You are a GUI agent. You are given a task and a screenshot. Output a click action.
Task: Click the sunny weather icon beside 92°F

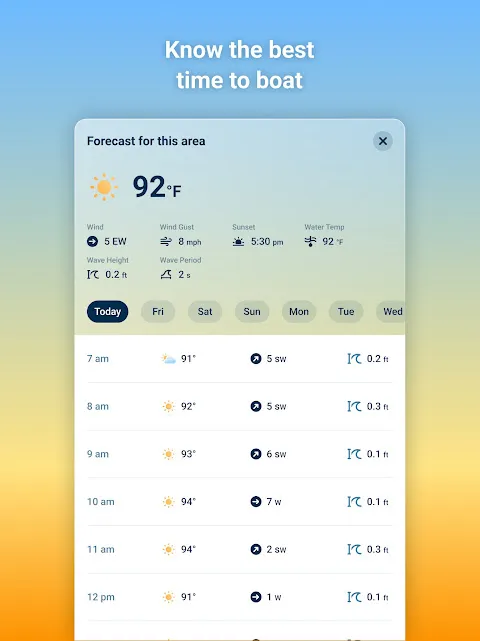point(104,187)
